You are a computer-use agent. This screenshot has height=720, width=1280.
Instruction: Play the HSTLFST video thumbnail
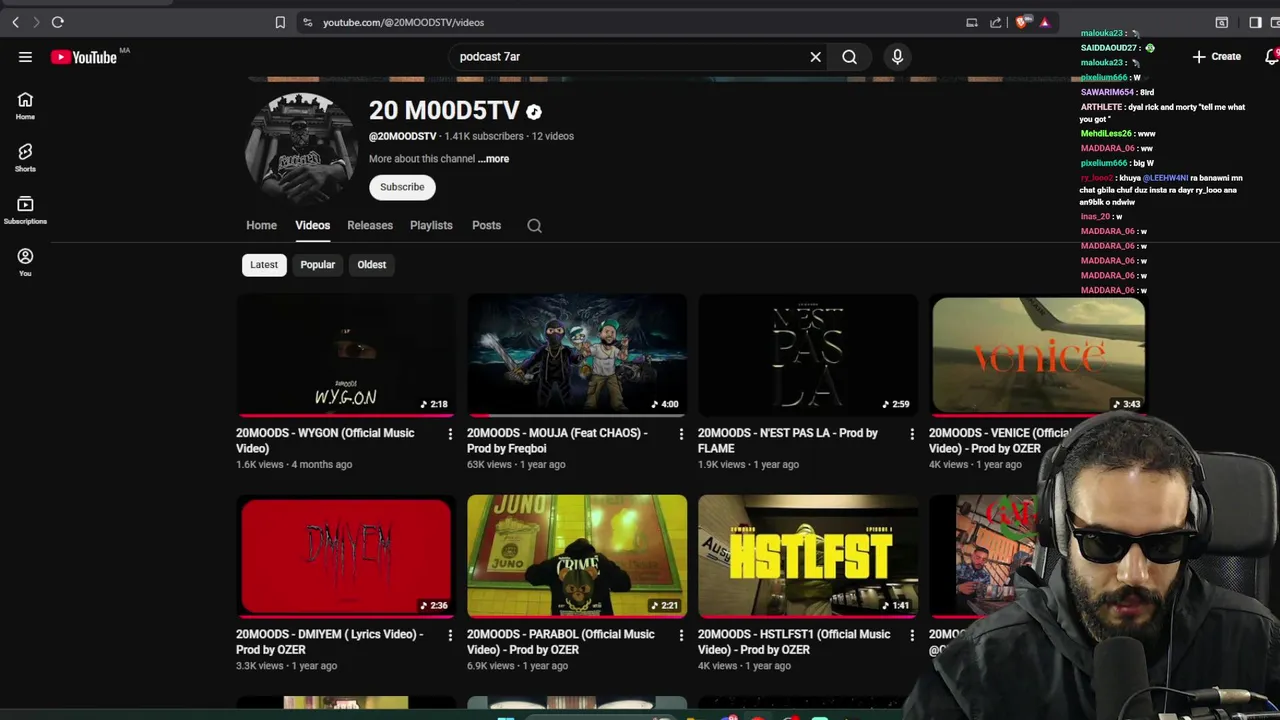coord(808,556)
